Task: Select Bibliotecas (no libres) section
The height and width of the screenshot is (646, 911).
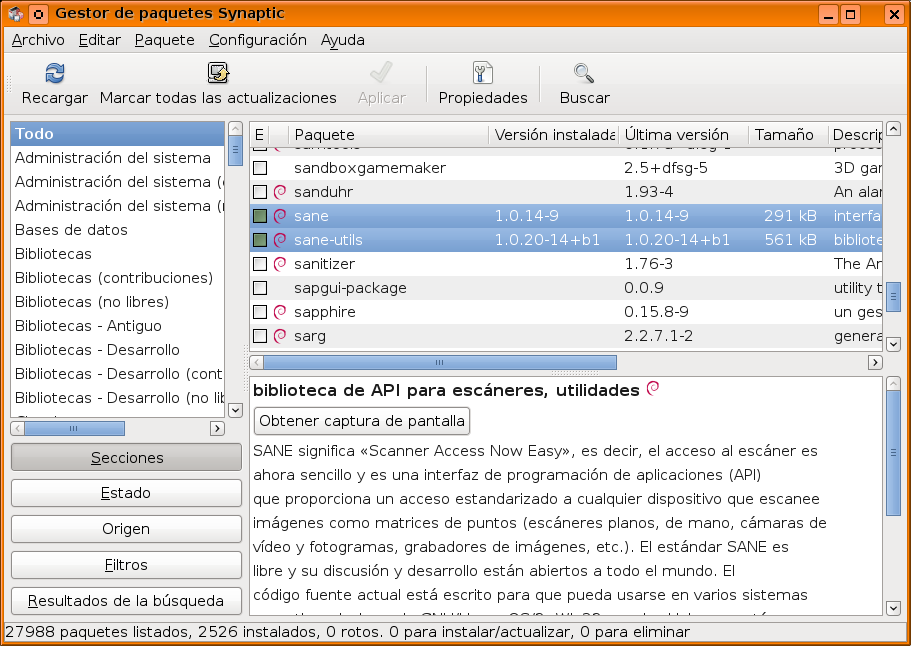Action: pyautogui.click(x=117, y=302)
